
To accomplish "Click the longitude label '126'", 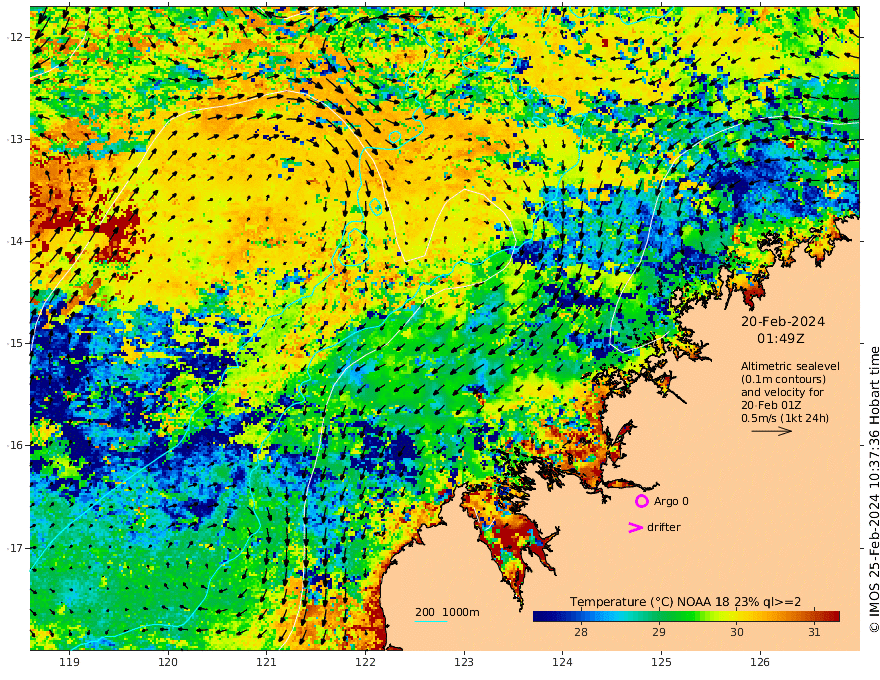I will tap(760, 663).
